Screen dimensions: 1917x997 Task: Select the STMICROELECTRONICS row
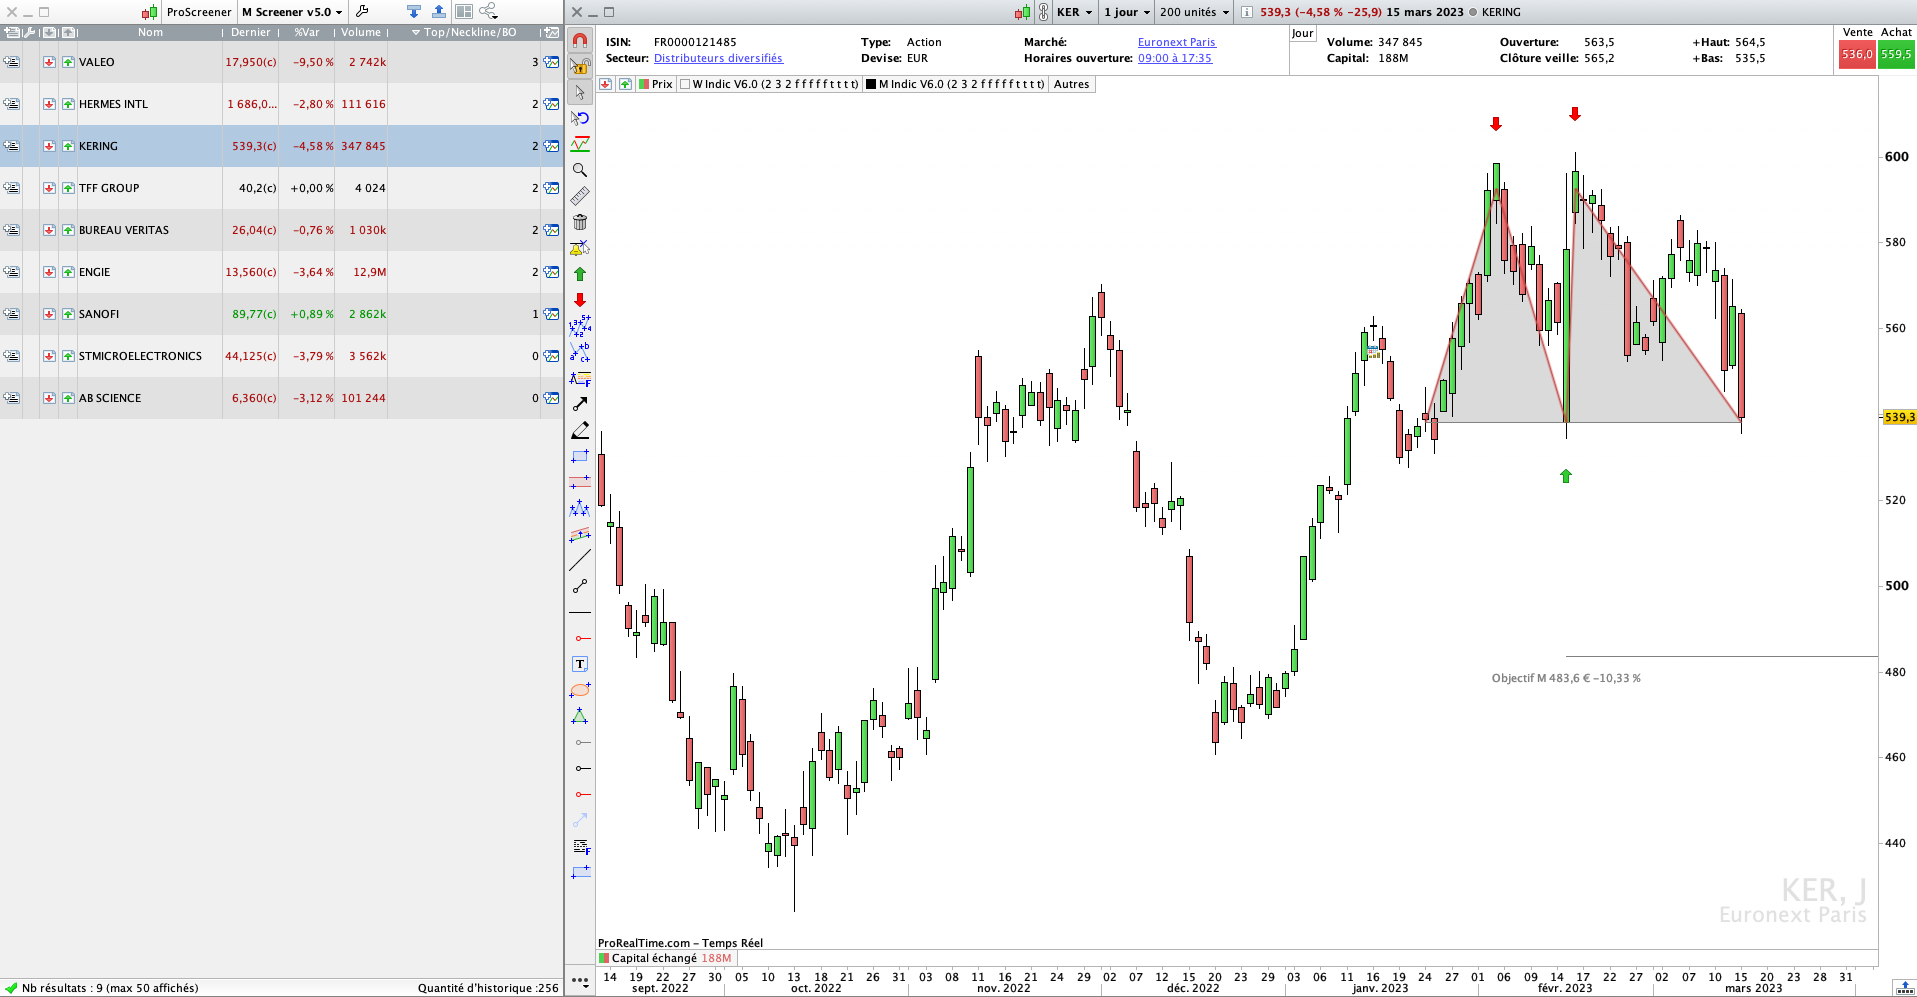click(x=281, y=356)
